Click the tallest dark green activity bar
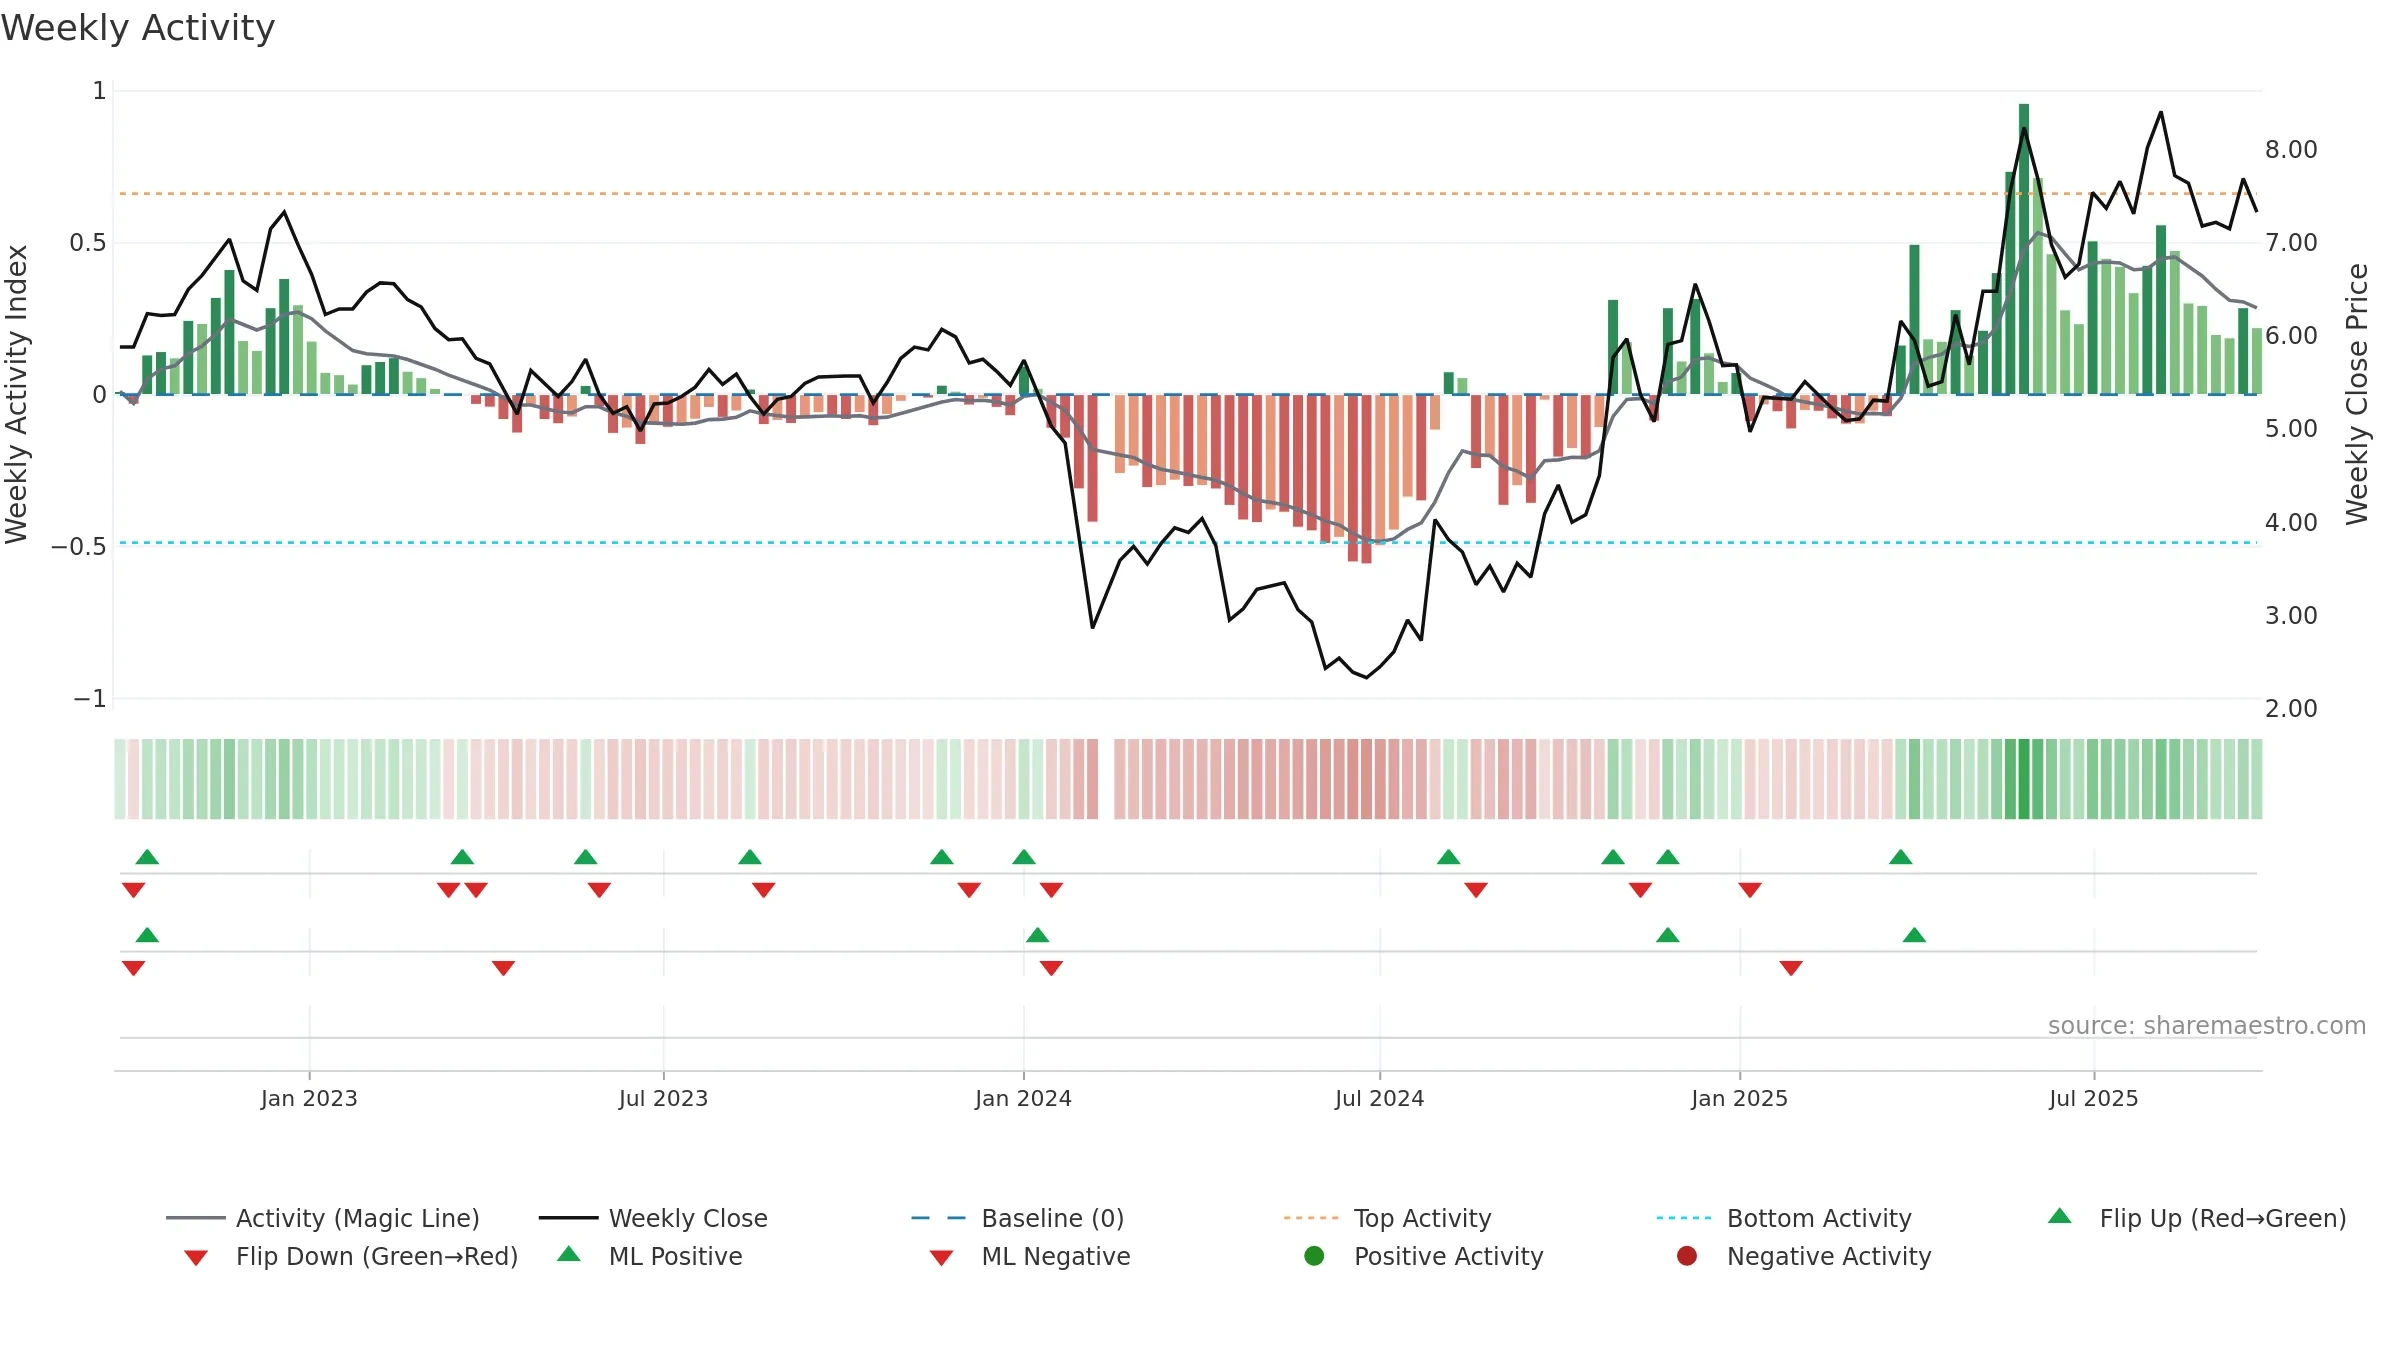 pos(2024,249)
